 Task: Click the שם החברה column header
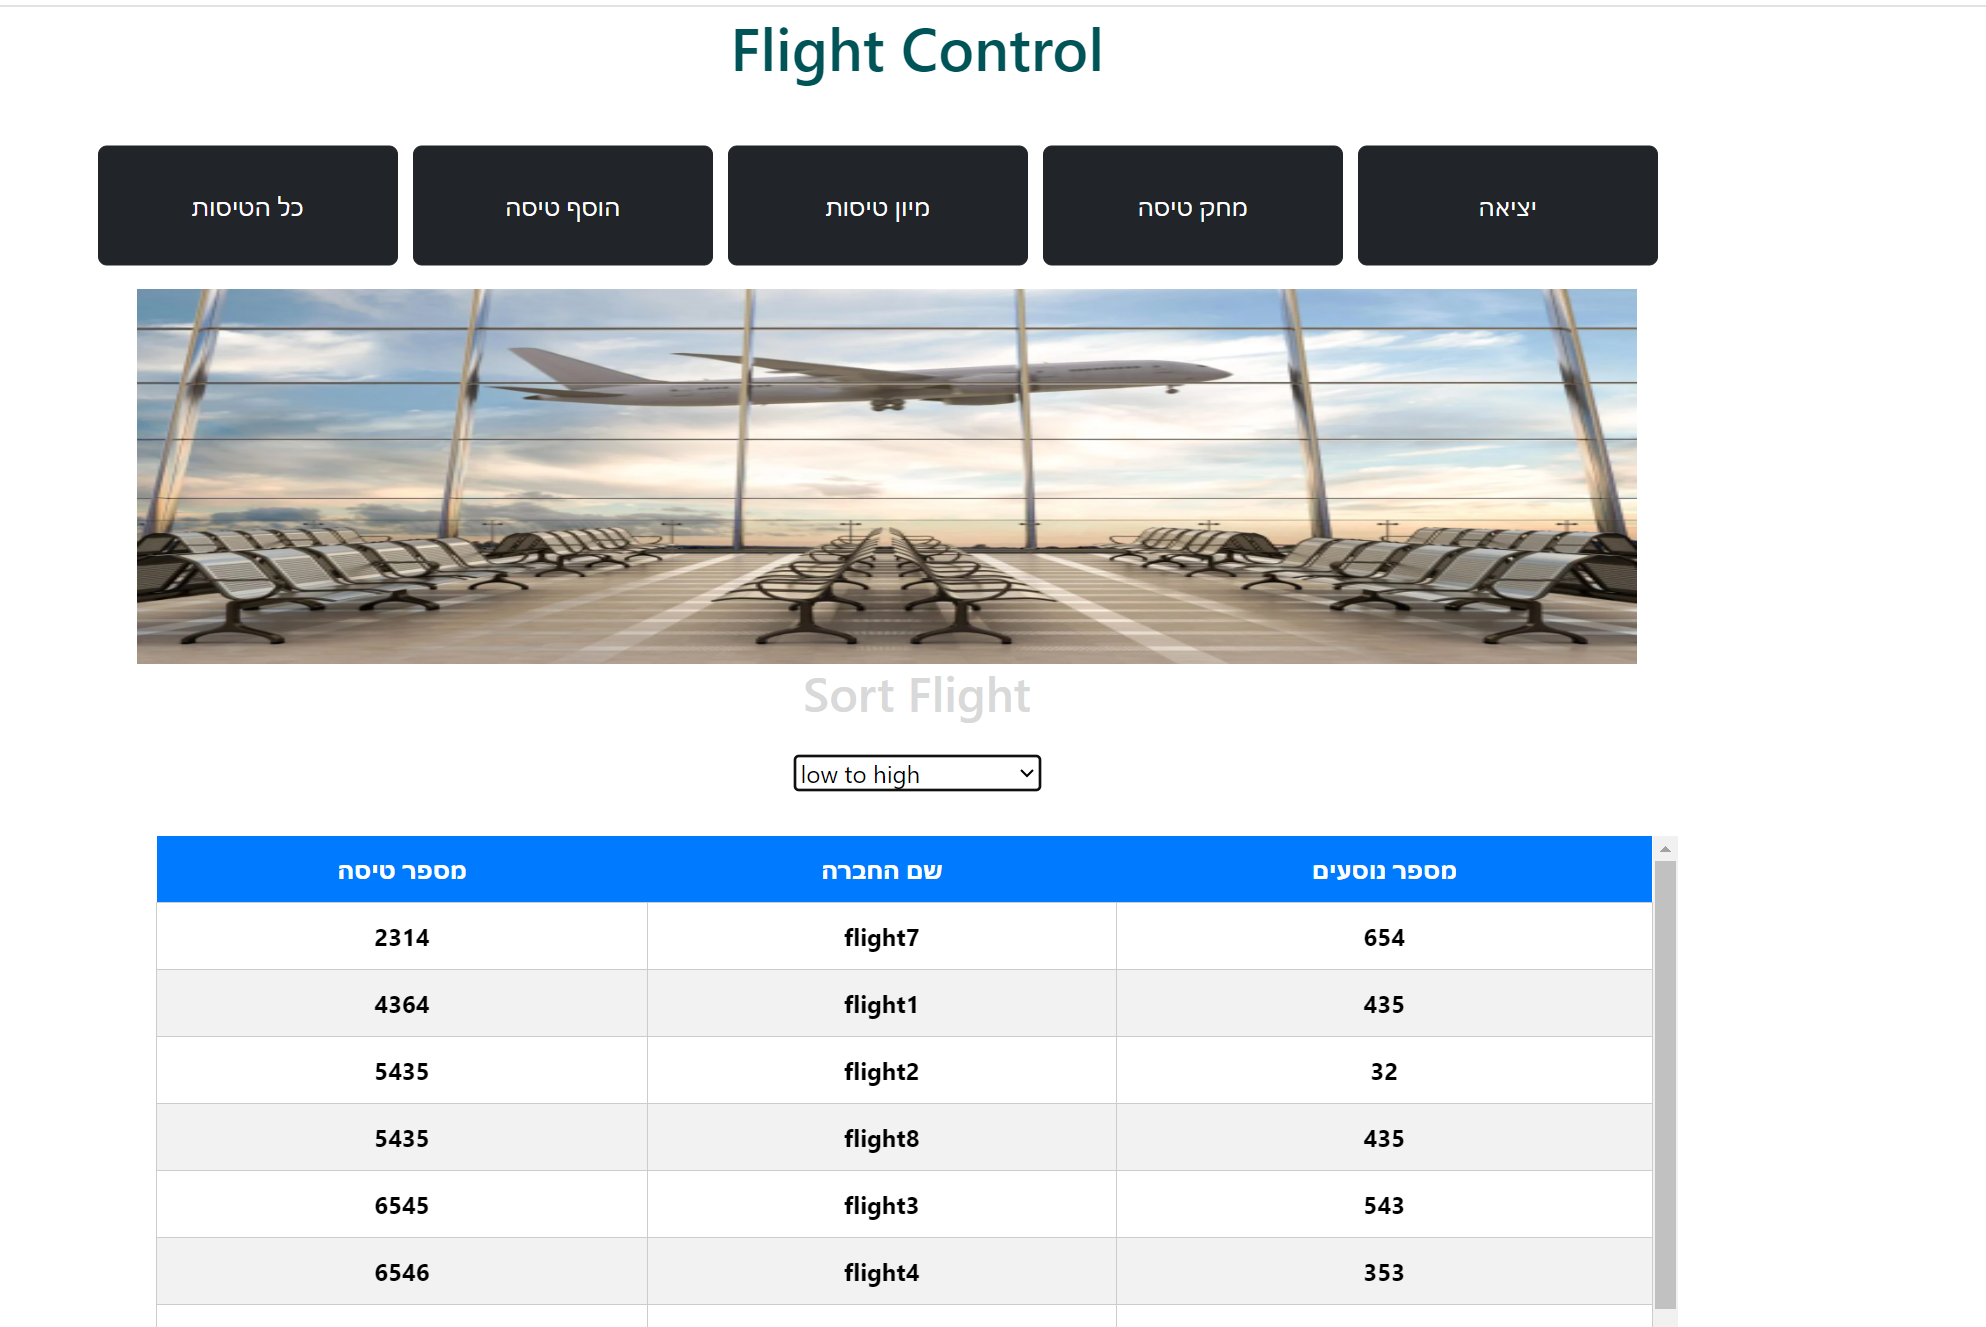pyautogui.click(x=882, y=870)
